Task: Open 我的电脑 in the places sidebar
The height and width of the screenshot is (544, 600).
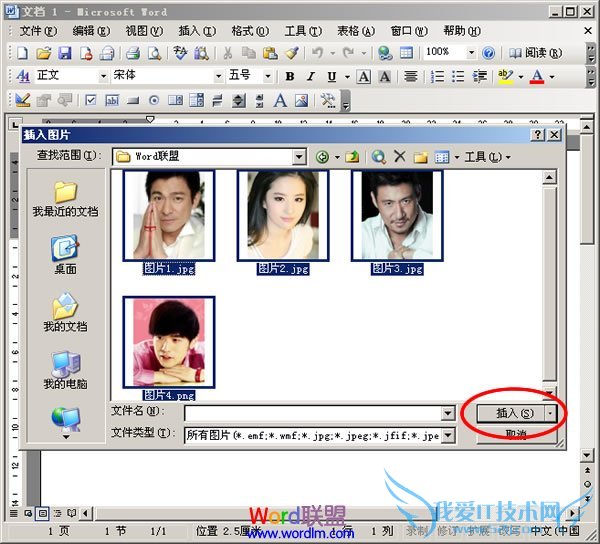Action: (65, 369)
